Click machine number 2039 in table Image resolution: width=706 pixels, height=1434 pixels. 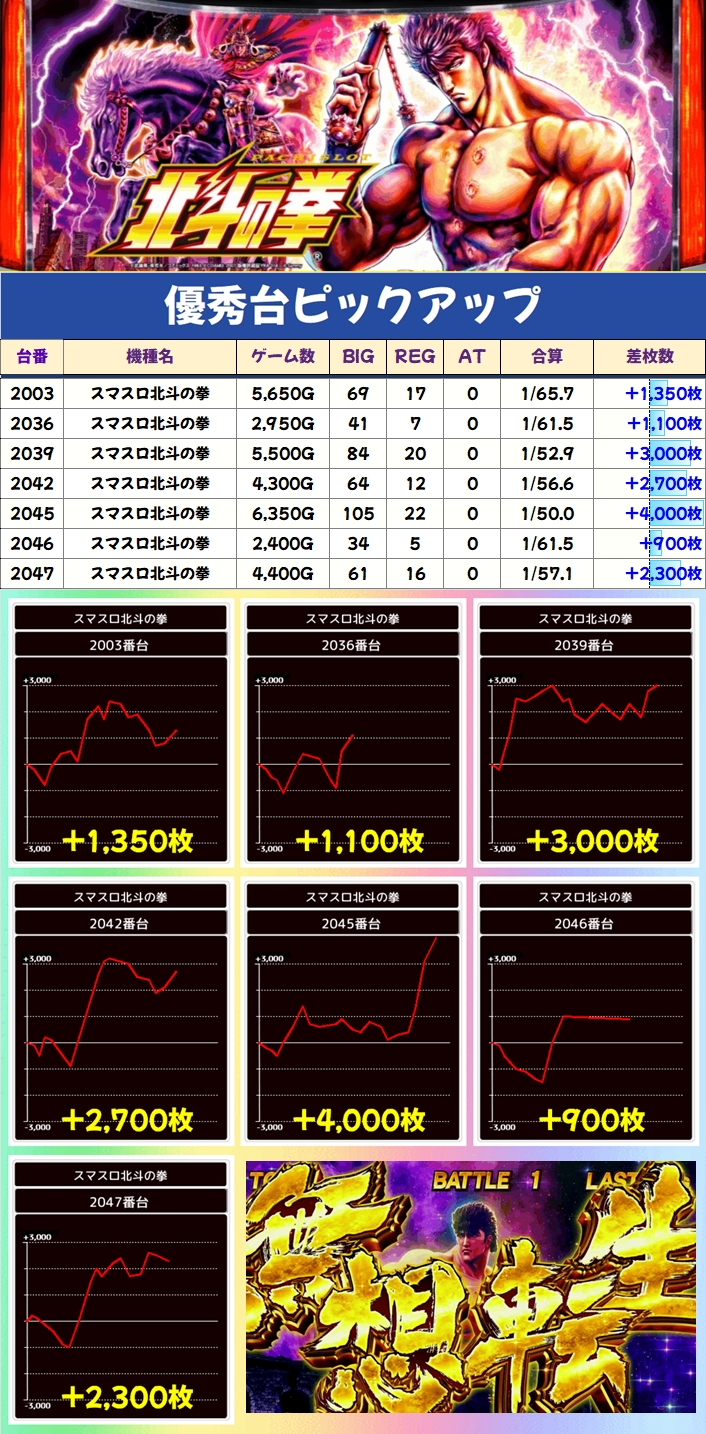[x=32, y=454]
